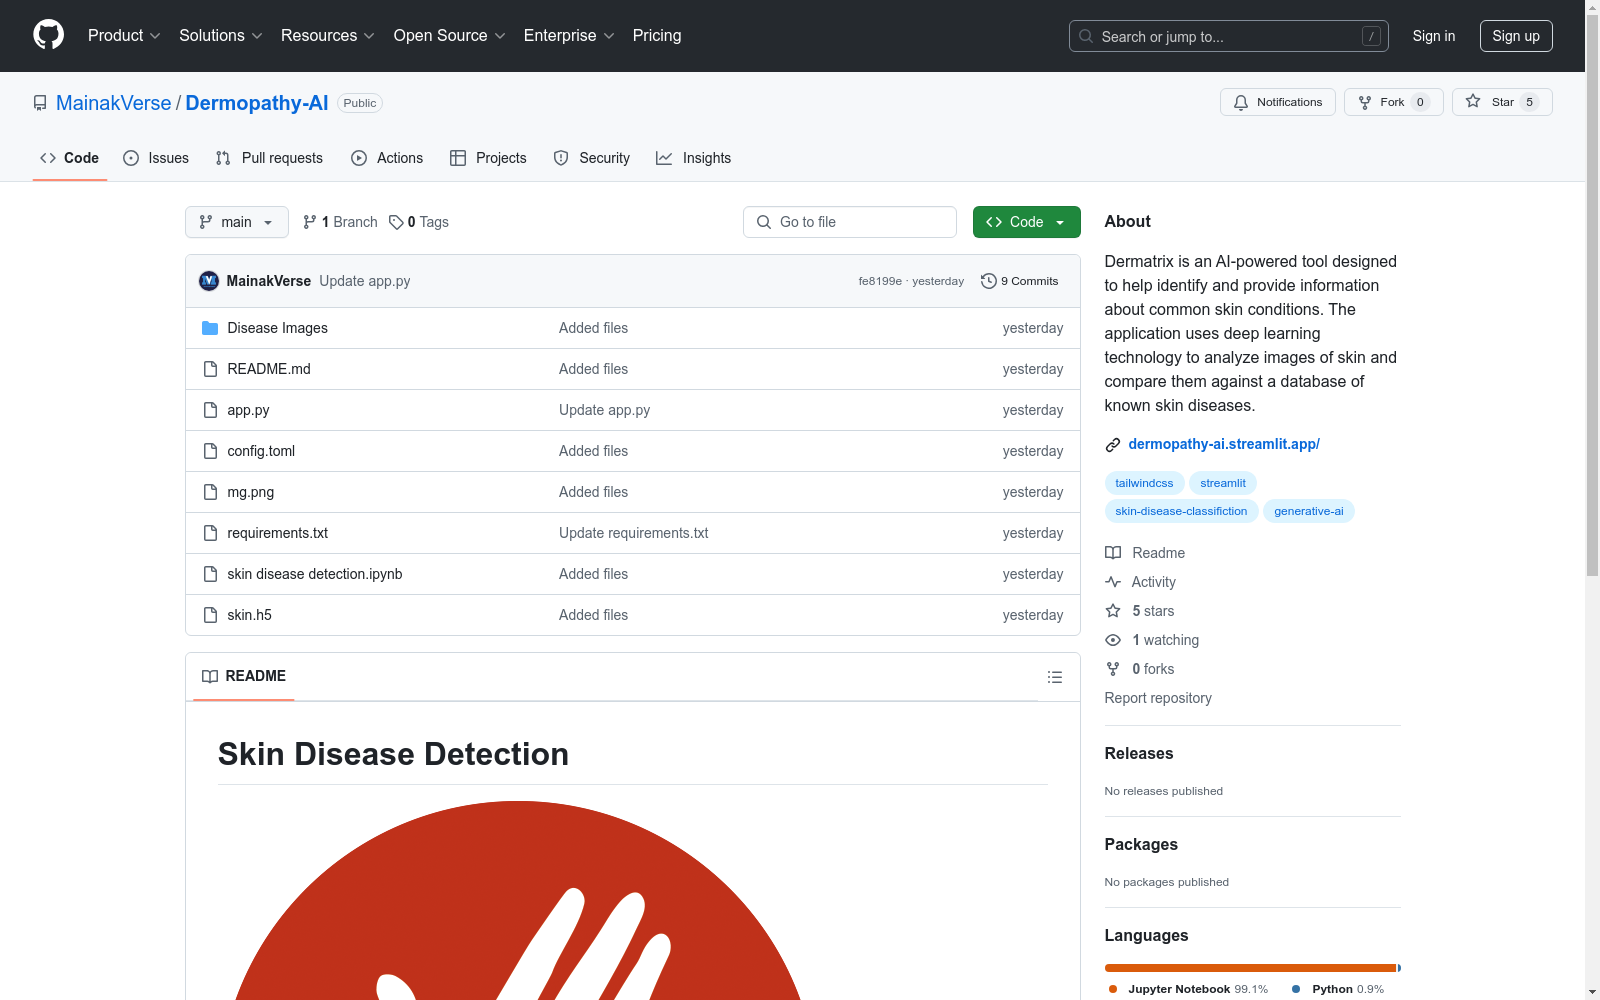Viewport: 1600px width, 1000px height.
Task: Open the README outline list icon
Action: point(1054,677)
